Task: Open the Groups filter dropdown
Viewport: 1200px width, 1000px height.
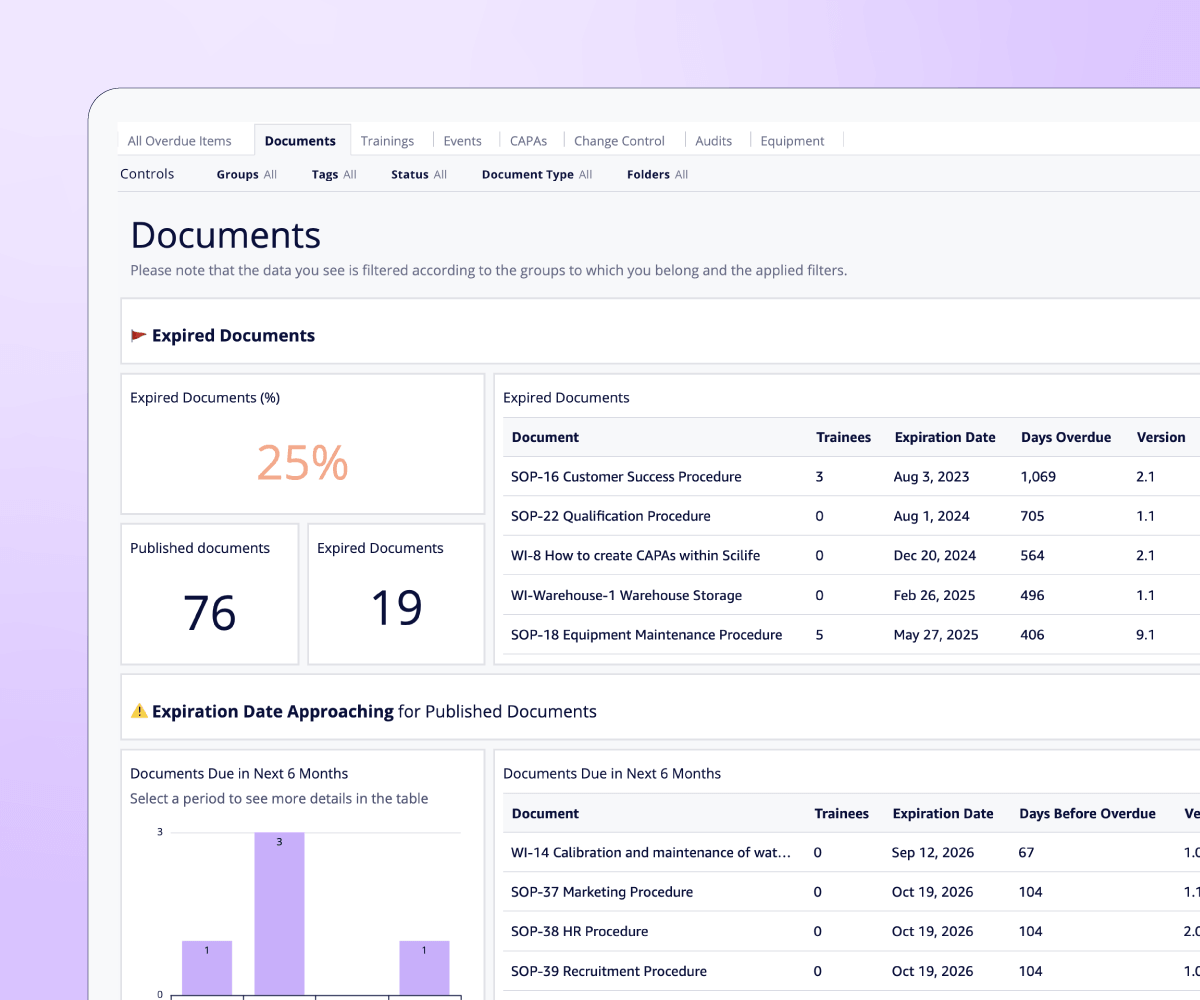Action: tap(247, 174)
